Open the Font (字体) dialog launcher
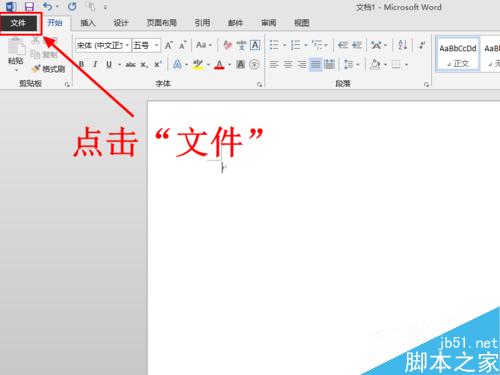500x375 pixels. click(259, 85)
